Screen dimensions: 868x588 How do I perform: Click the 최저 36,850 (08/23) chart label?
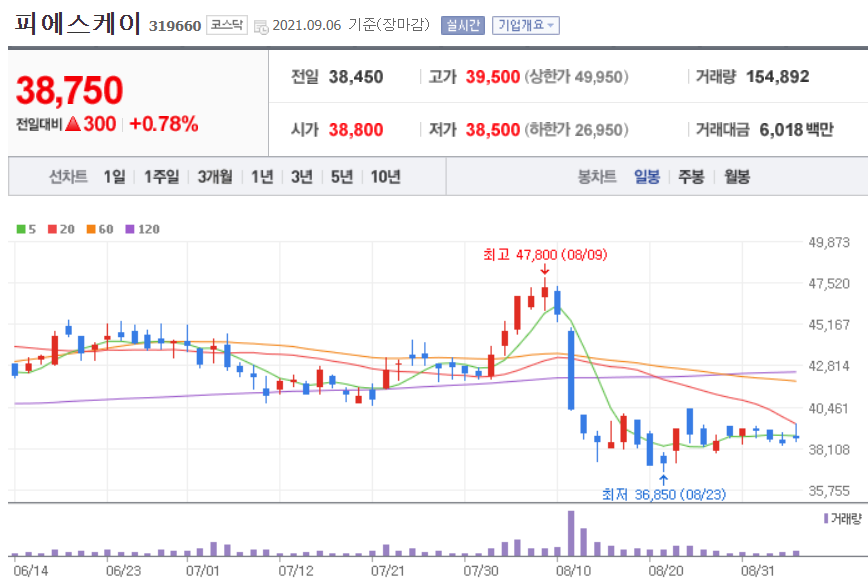[x=664, y=494]
